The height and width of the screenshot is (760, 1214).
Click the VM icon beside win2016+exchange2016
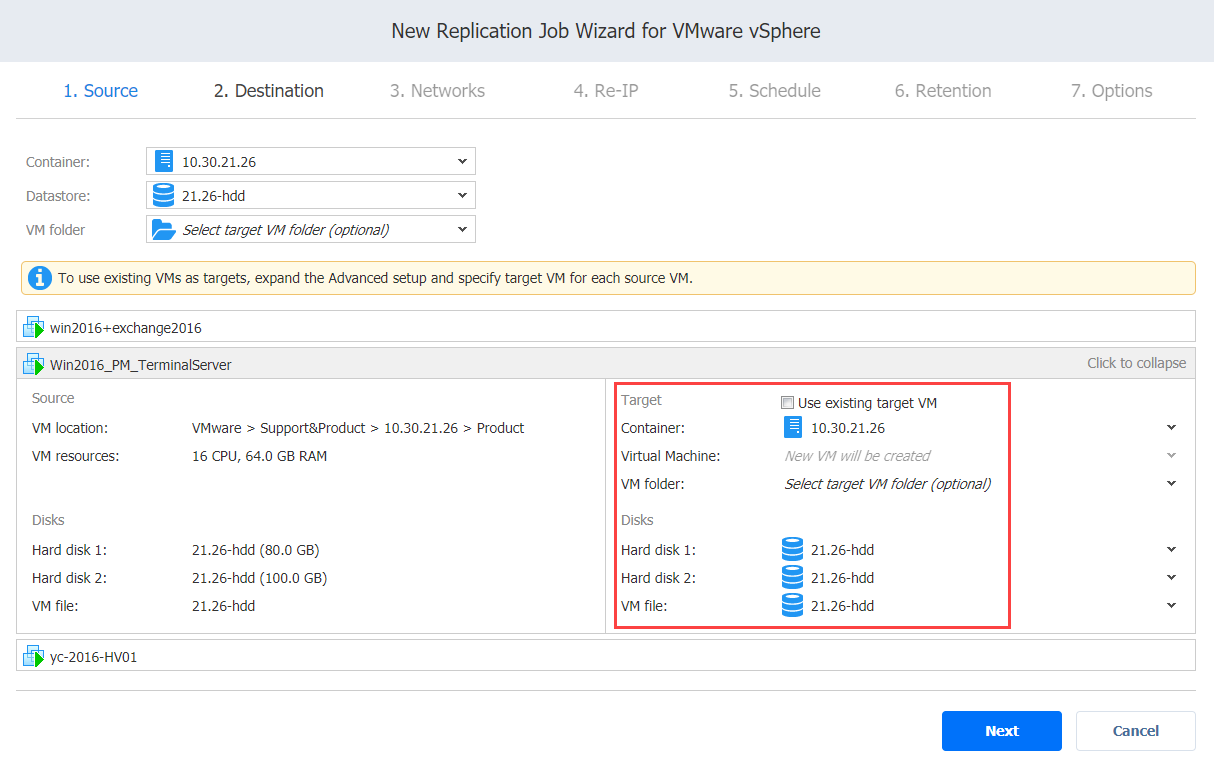[34, 327]
